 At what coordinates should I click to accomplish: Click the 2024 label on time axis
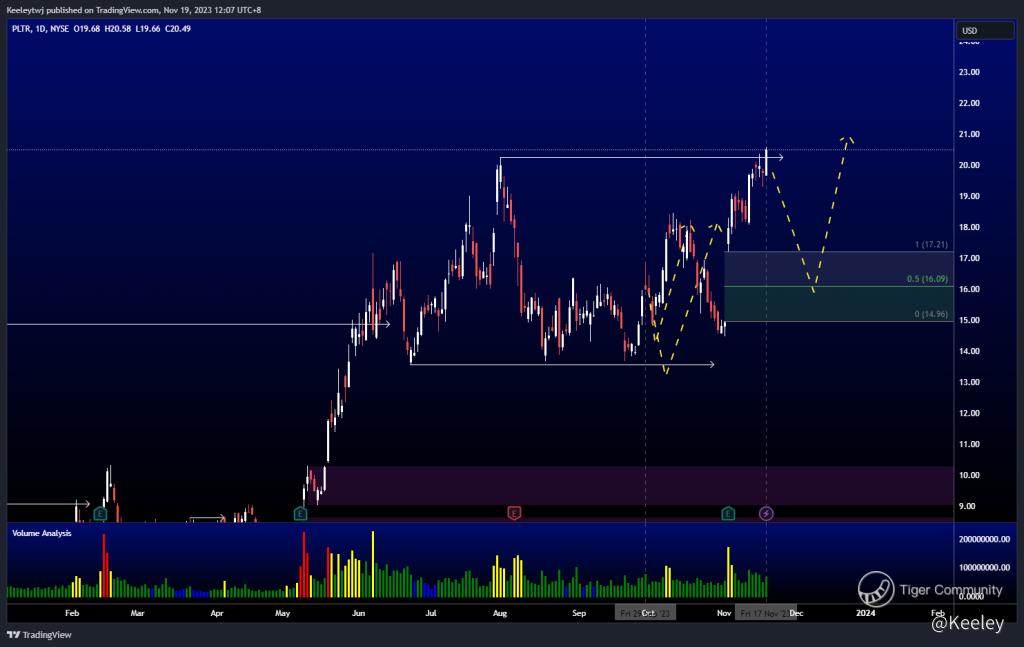tap(866, 613)
